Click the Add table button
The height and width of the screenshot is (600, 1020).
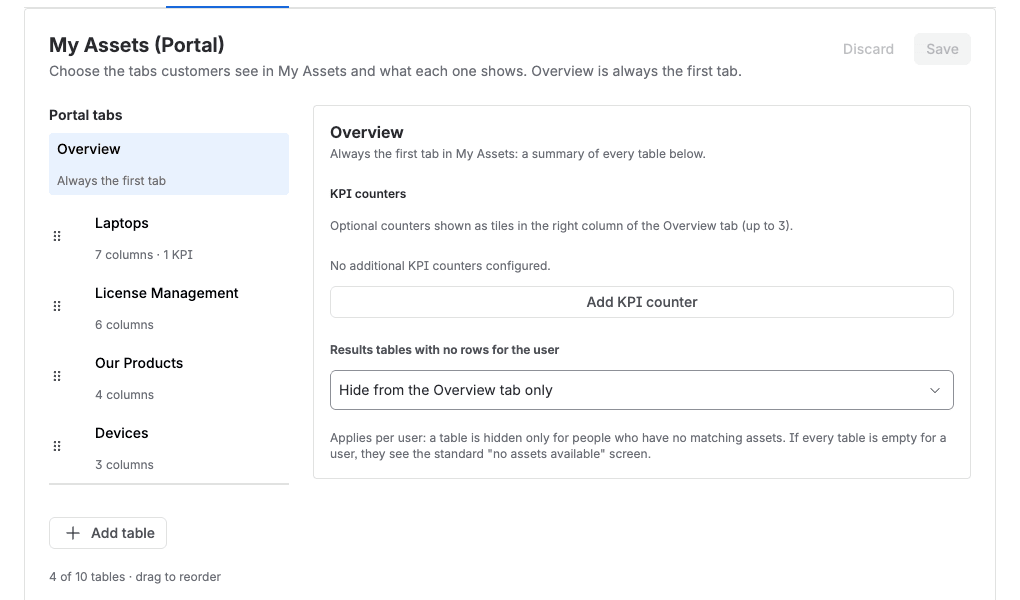coord(108,533)
